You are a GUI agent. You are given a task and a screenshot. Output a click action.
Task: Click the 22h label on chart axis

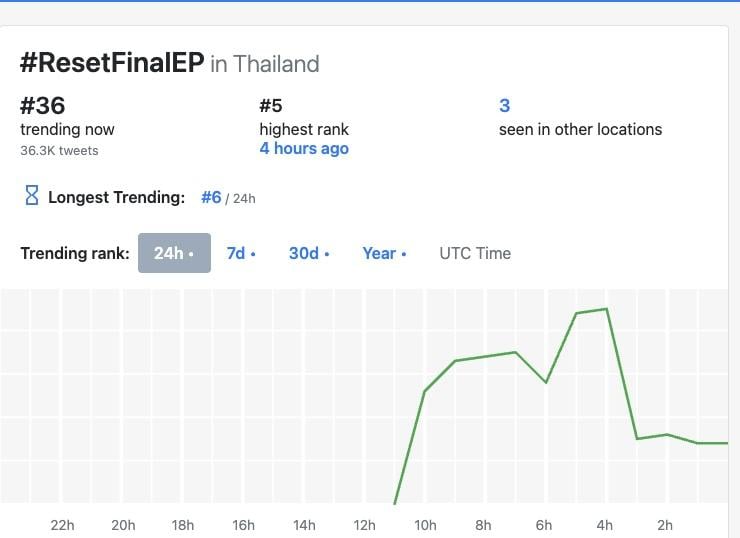pos(62,525)
